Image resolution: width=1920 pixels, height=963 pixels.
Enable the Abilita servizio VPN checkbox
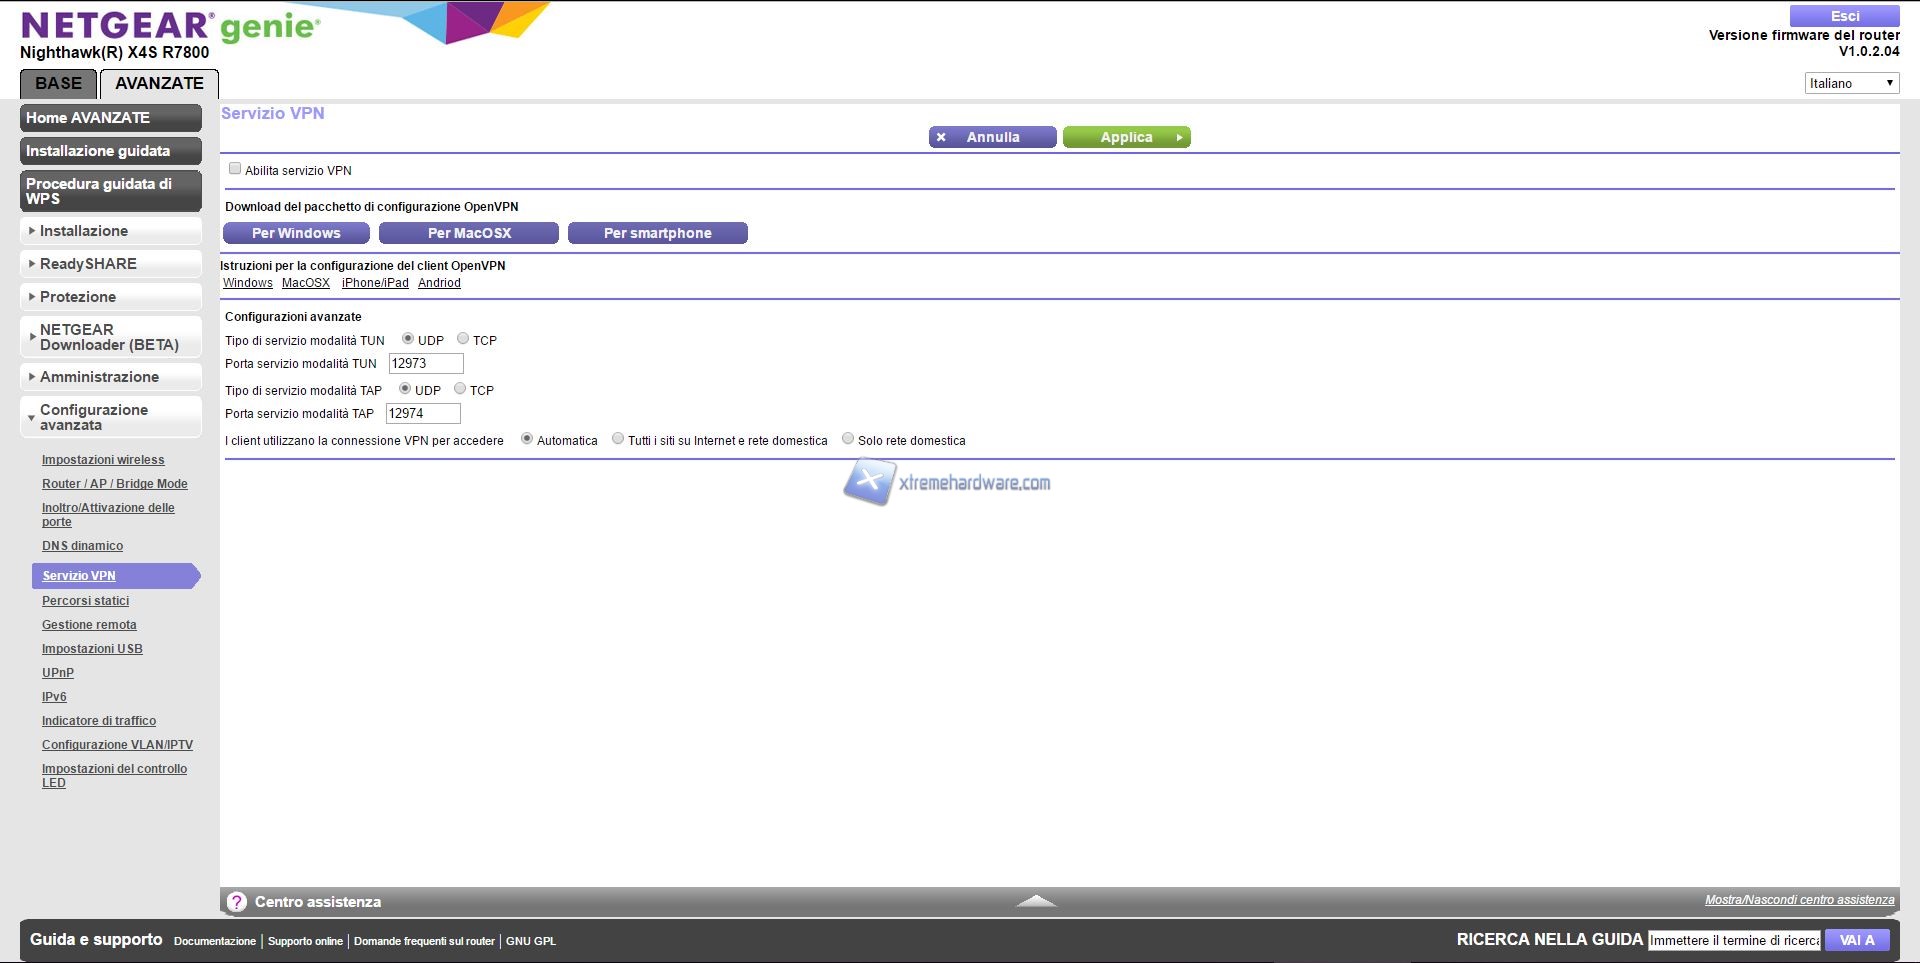(235, 169)
